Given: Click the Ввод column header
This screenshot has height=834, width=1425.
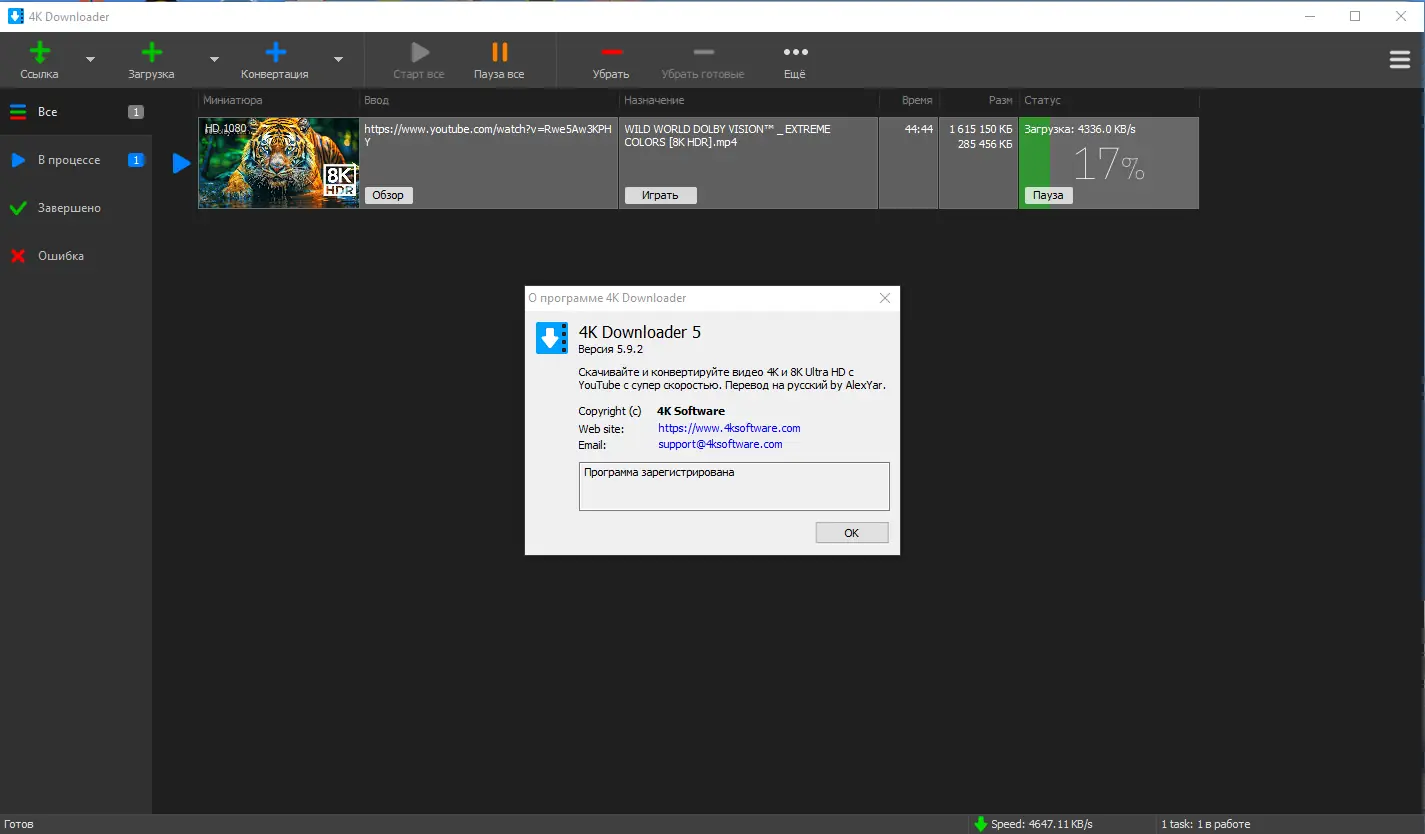Looking at the screenshot, I should (376, 100).
